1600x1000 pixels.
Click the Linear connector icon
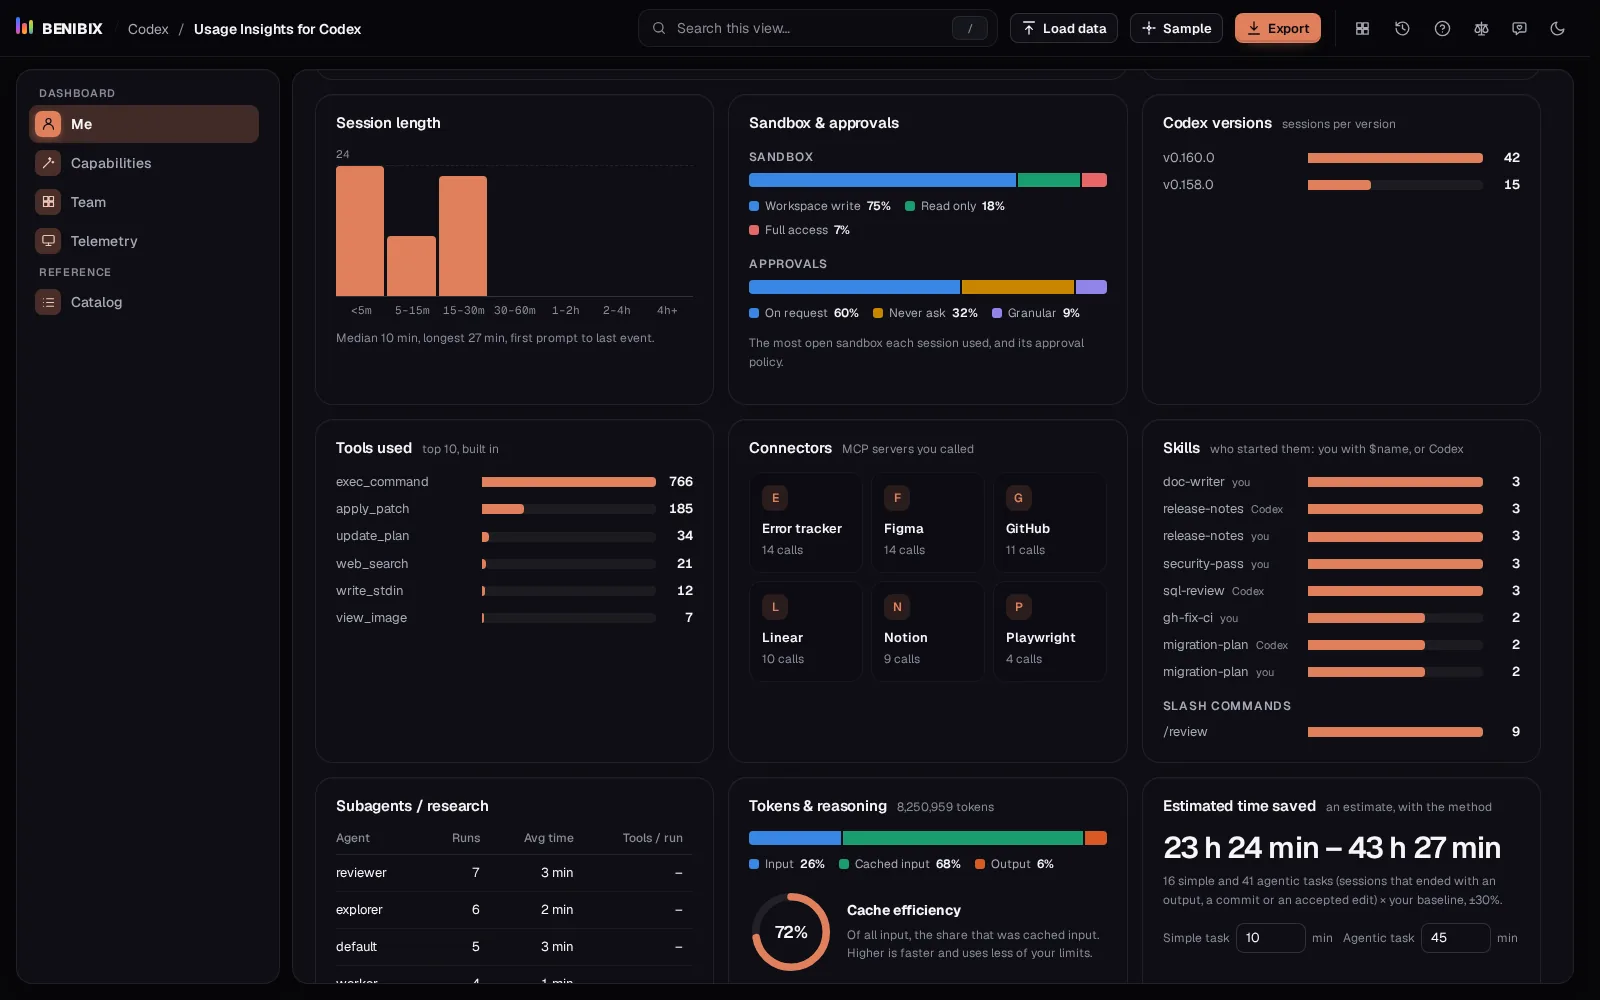click(775, 607)
